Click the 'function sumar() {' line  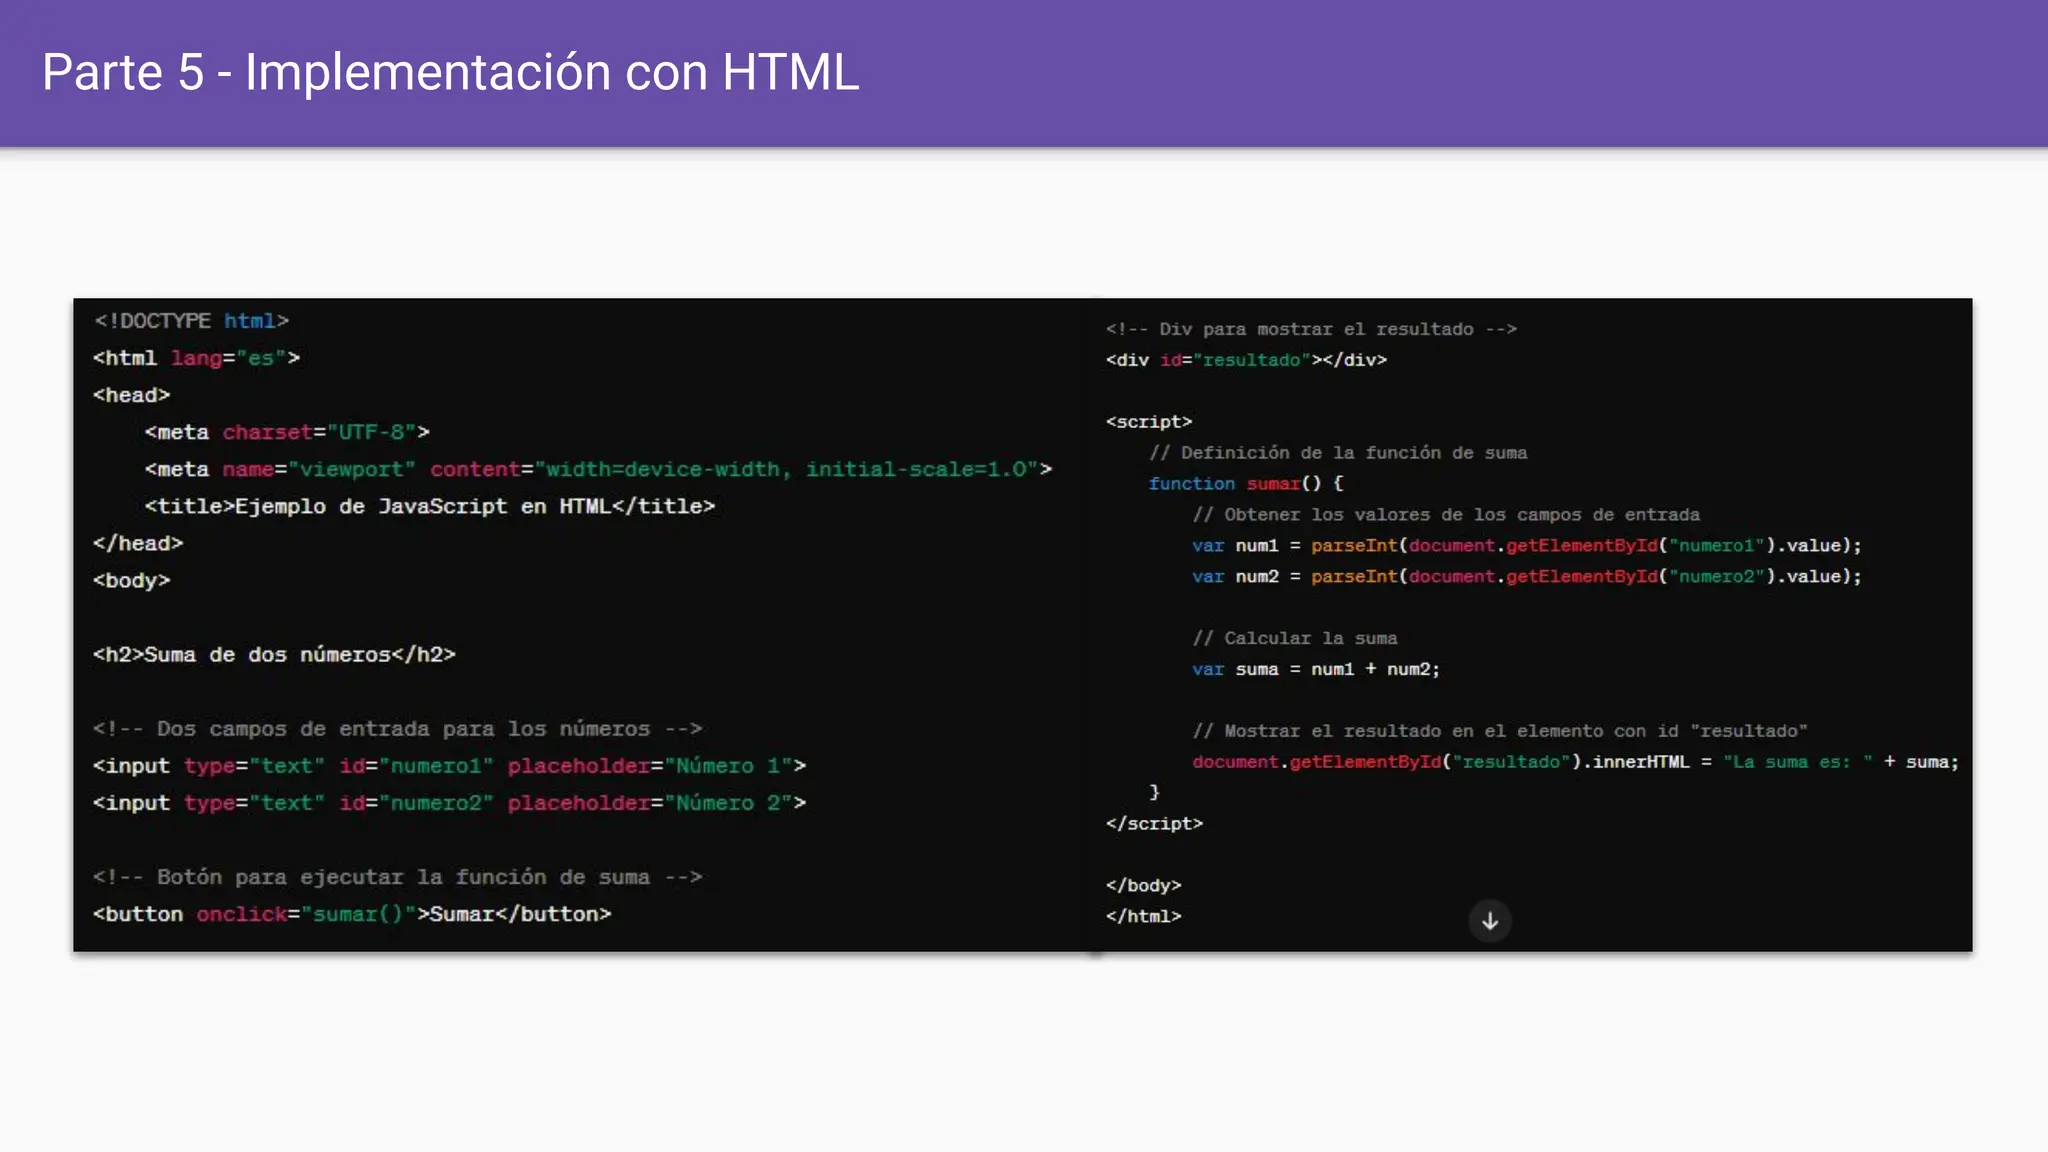pyautogui.click(x=1246, y=483)
